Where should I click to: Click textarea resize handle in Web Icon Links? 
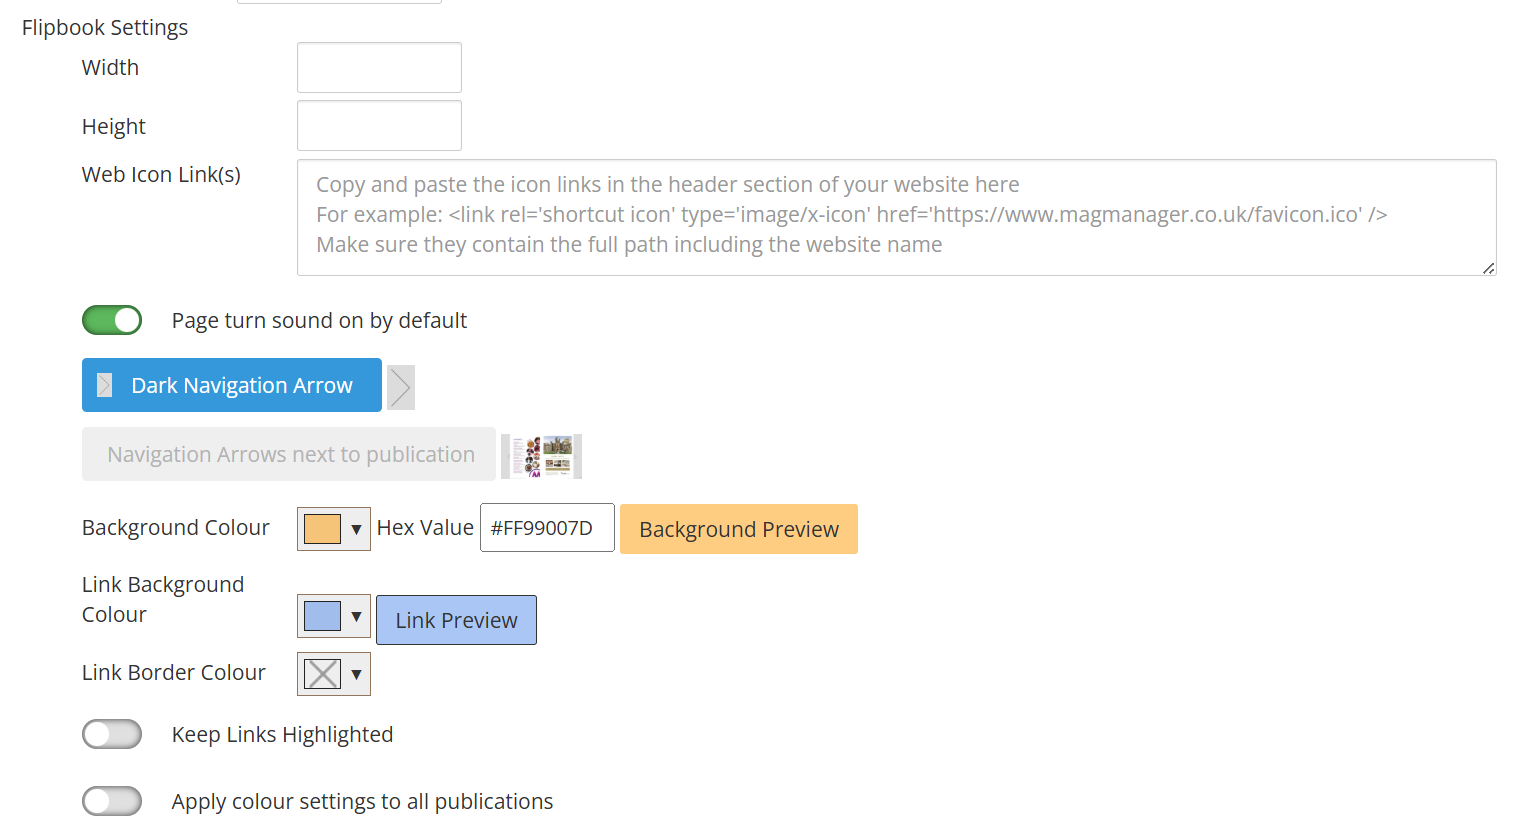tap(1488, 268)
